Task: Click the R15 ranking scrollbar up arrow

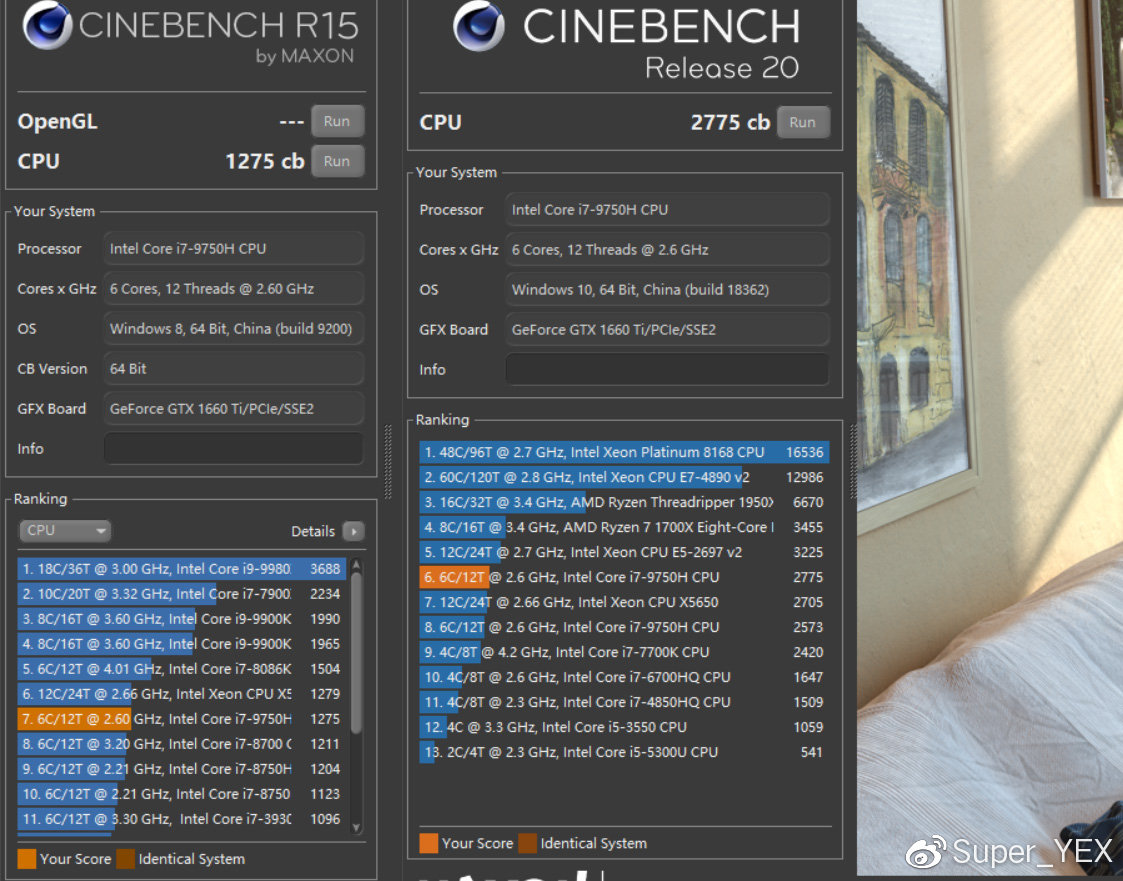Action: (x=356, y=566)
